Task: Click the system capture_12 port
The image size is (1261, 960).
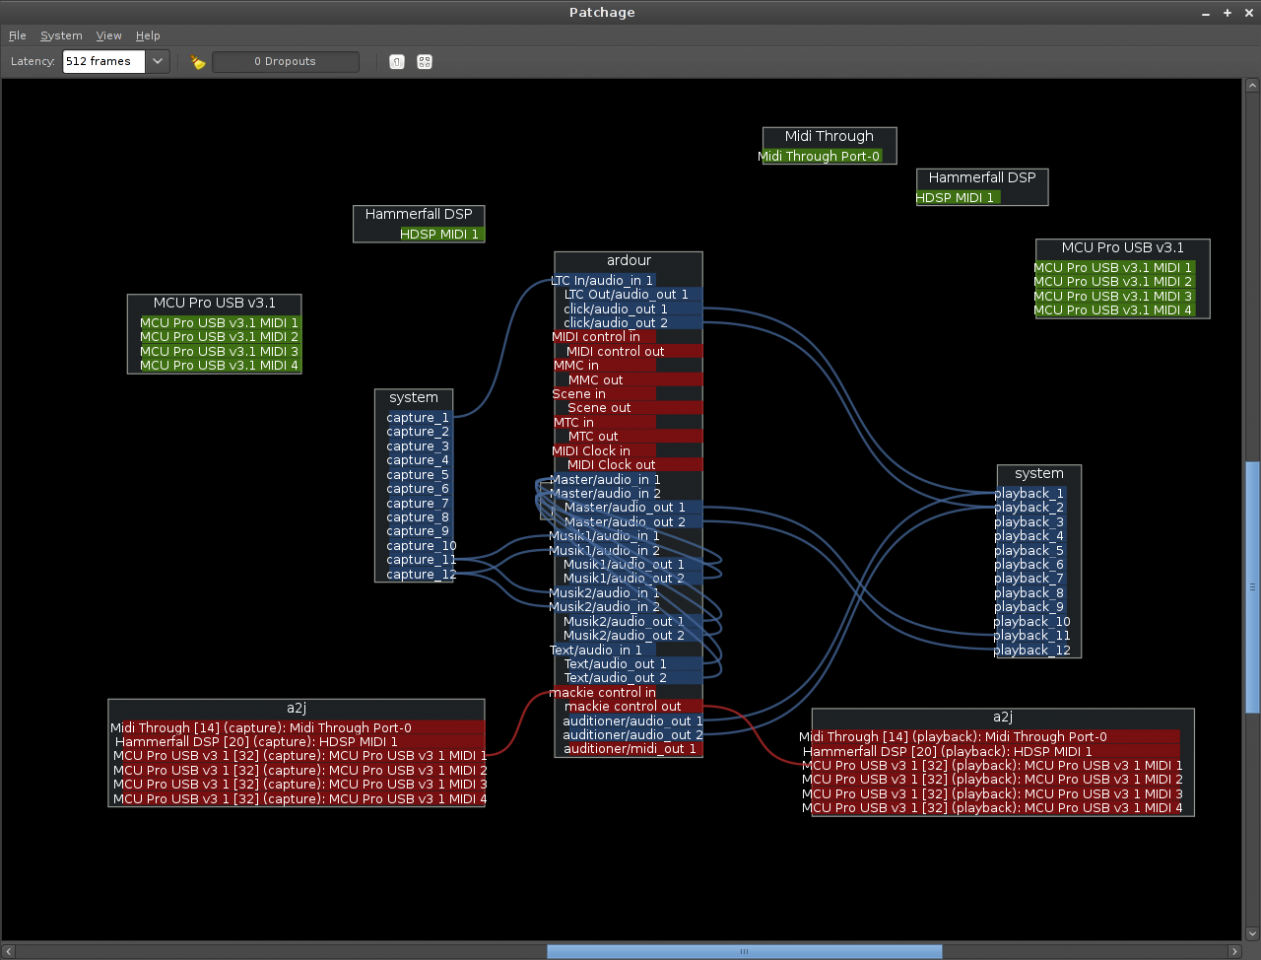Action: 421,575
